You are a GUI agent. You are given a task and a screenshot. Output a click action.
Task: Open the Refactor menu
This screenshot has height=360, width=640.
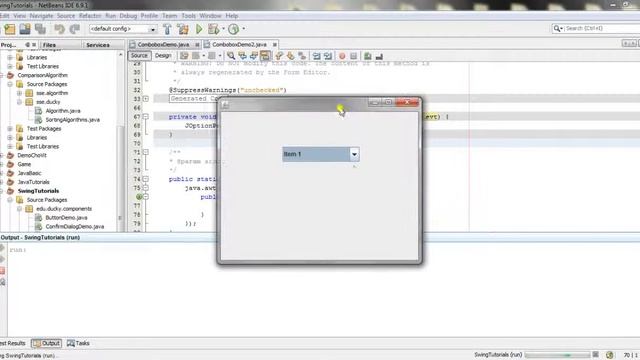tap(90, 16)
